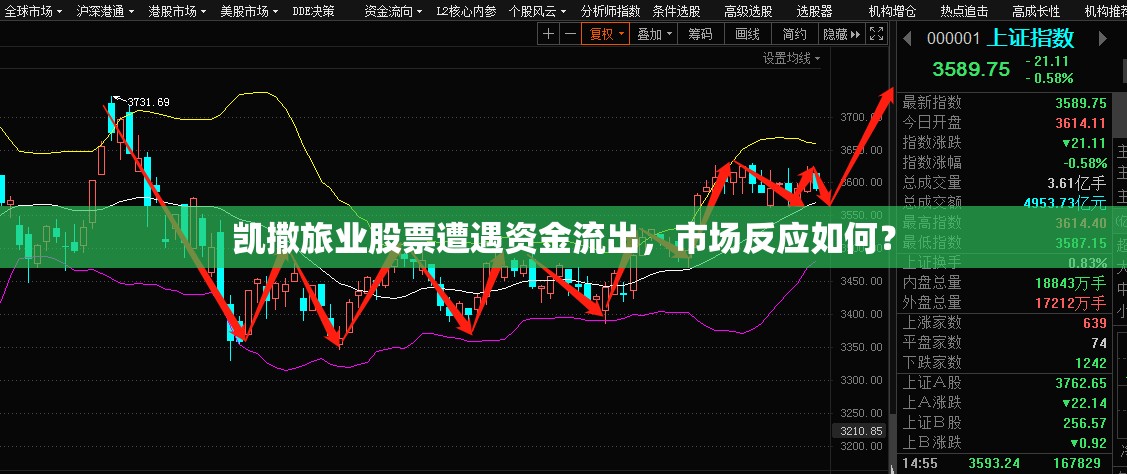Image resolution: width=1127 pixels, height=474 pixels.
Task: Open 资金流向 menu dropdown
Action: coord(393,11)
